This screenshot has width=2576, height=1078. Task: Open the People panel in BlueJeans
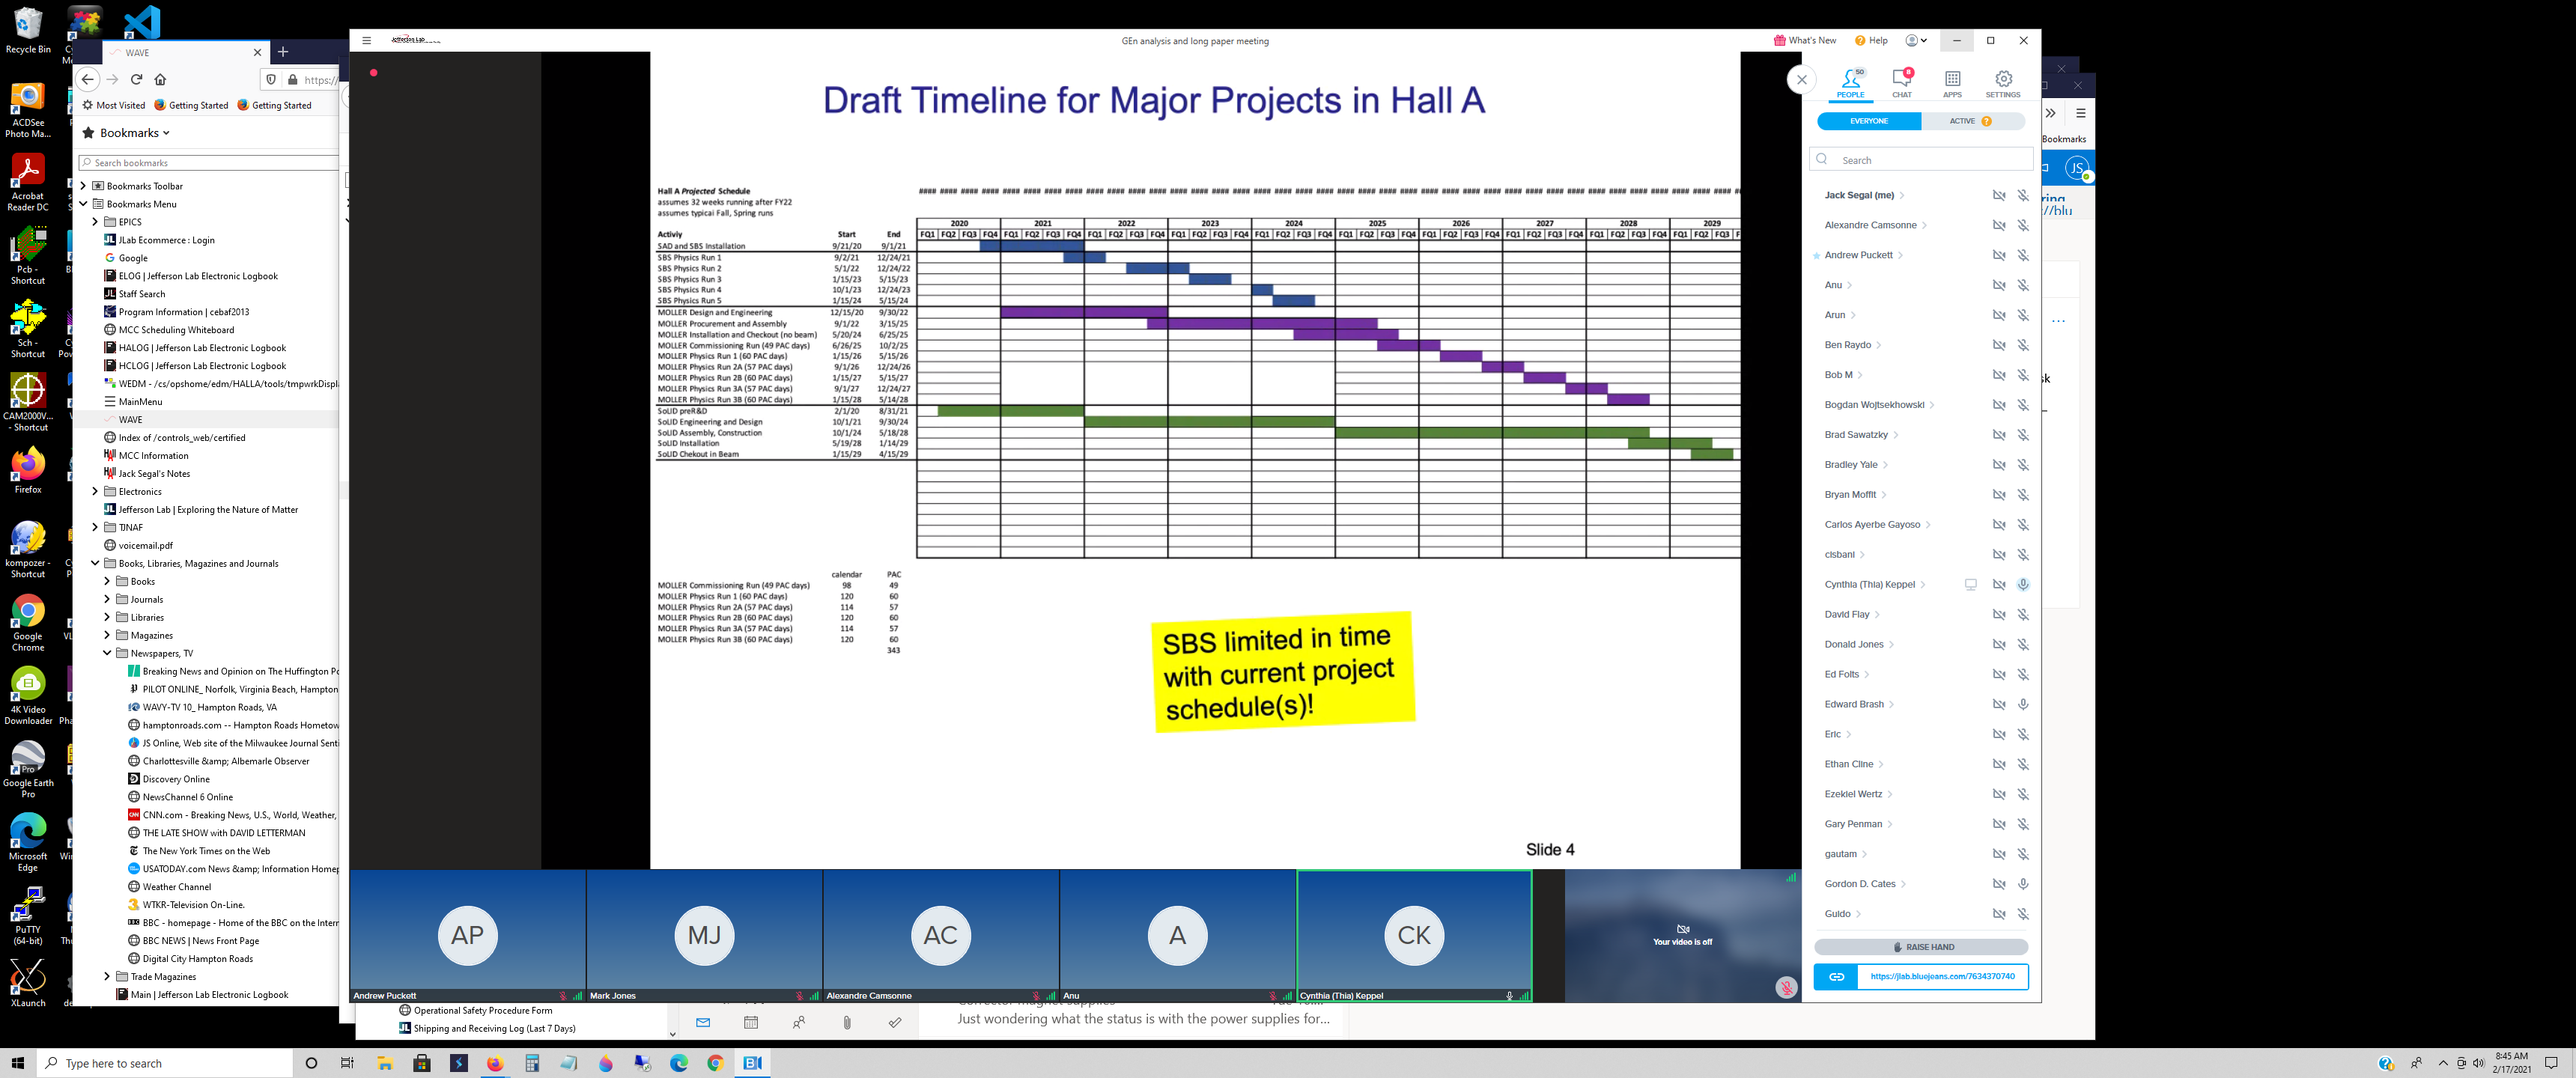1850,82
